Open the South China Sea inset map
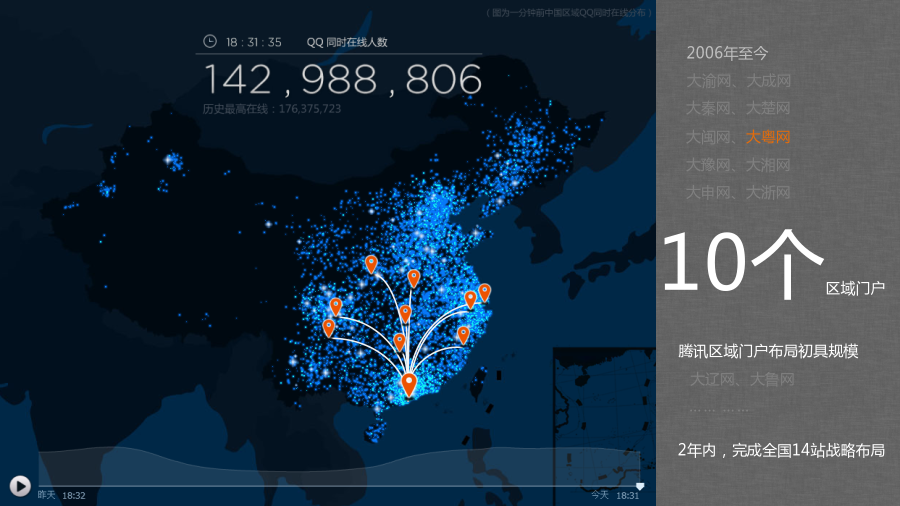 click(x=604, y=426)
